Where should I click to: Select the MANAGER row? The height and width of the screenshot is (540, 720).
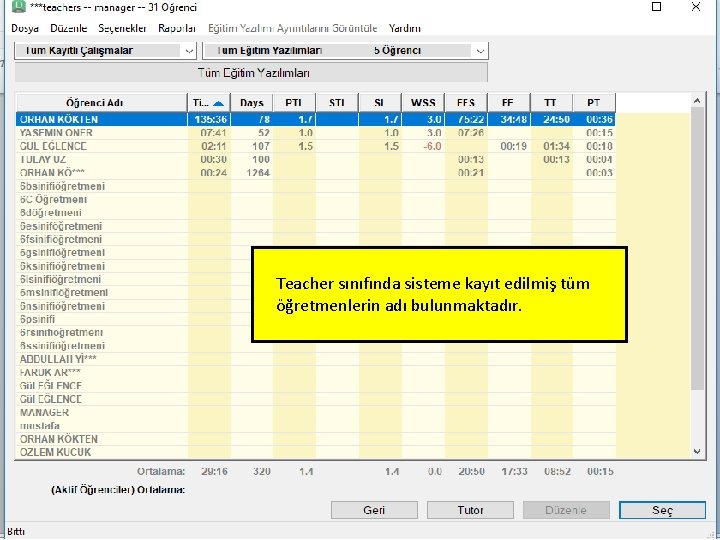point(316,413)
